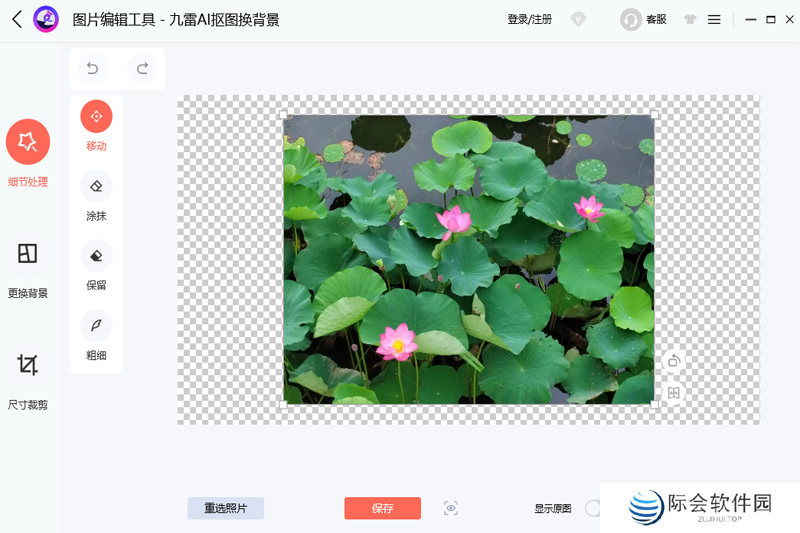Click the undo arrow
Image resolution: width=800 pixels, height=533 pixels.
[x=92, y=68]
